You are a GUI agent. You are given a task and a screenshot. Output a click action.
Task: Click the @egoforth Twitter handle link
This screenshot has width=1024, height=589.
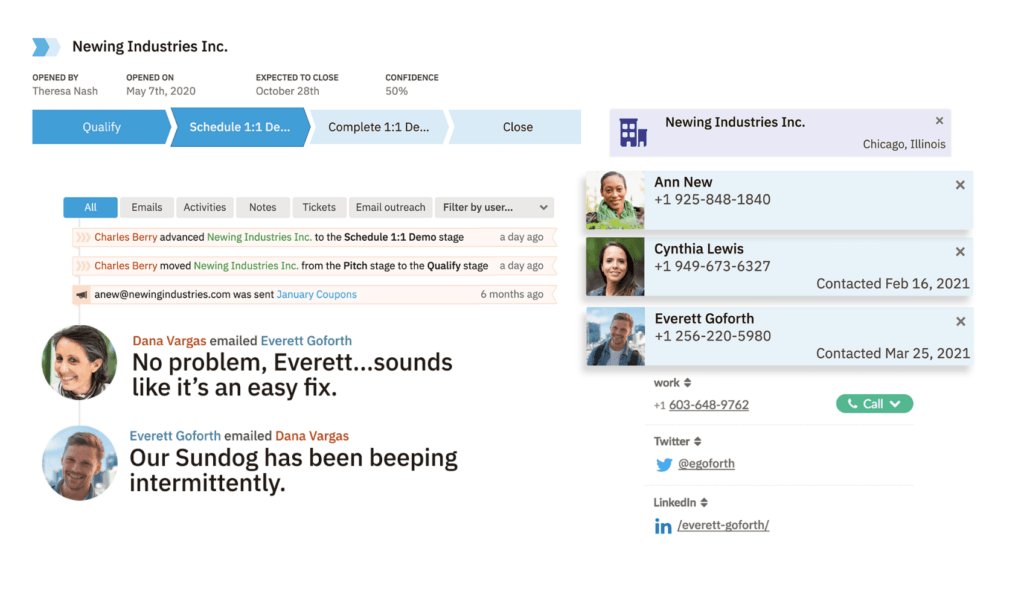pos(708,464)
